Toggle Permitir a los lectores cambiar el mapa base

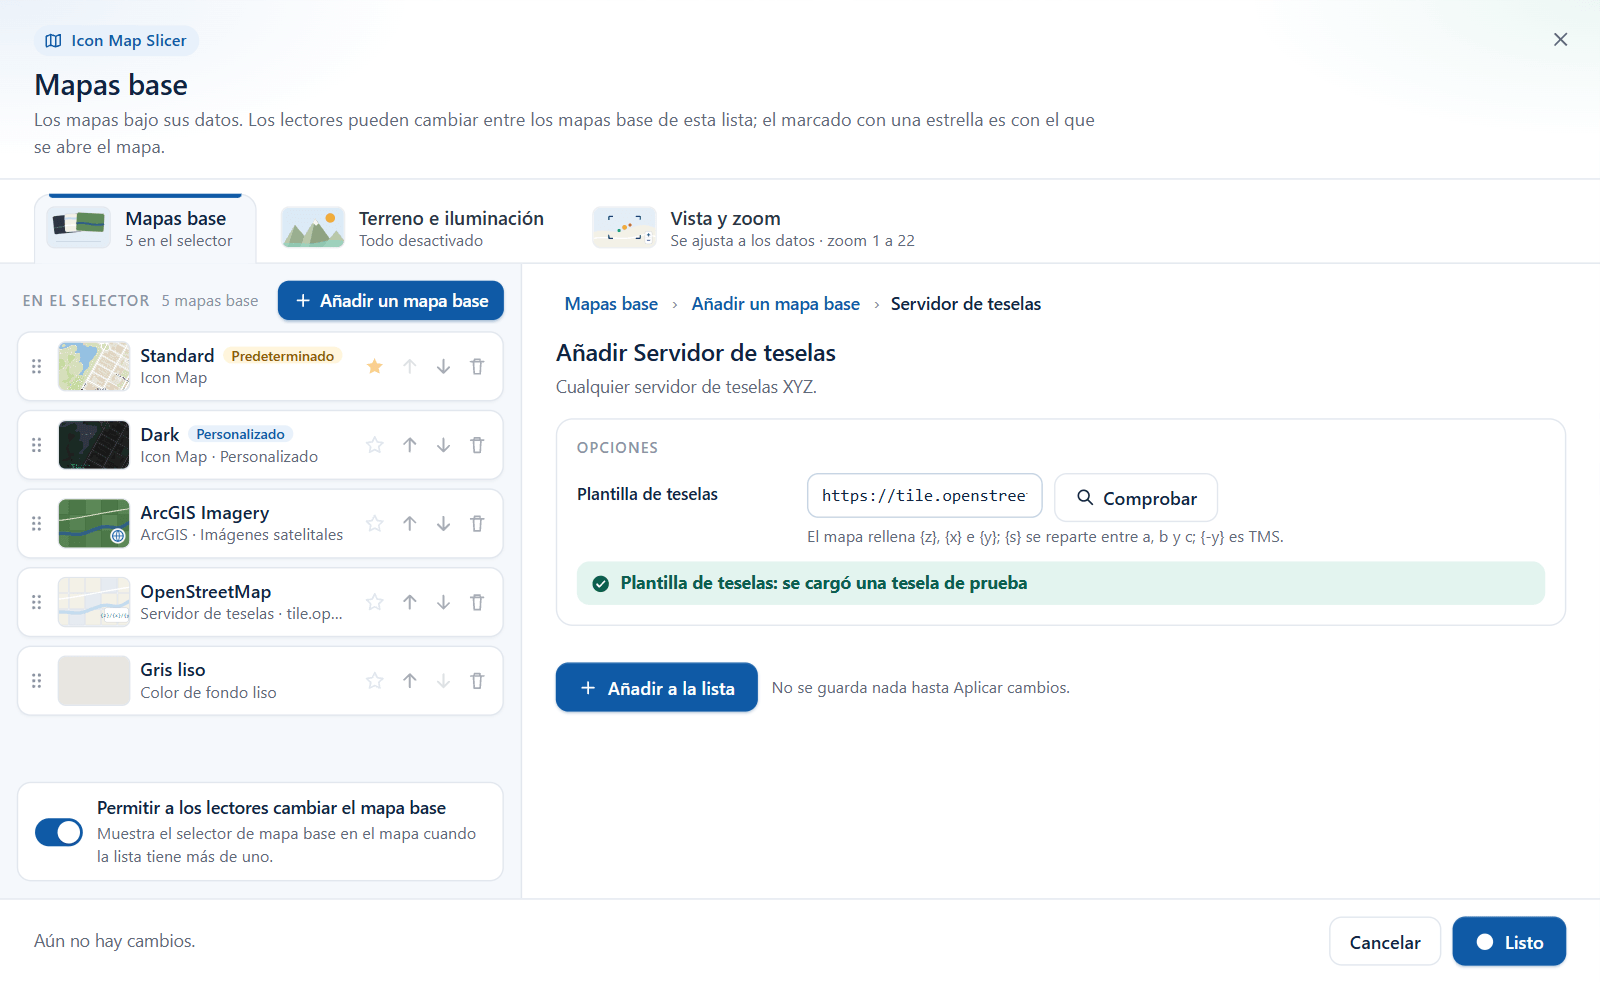point(59,832)
